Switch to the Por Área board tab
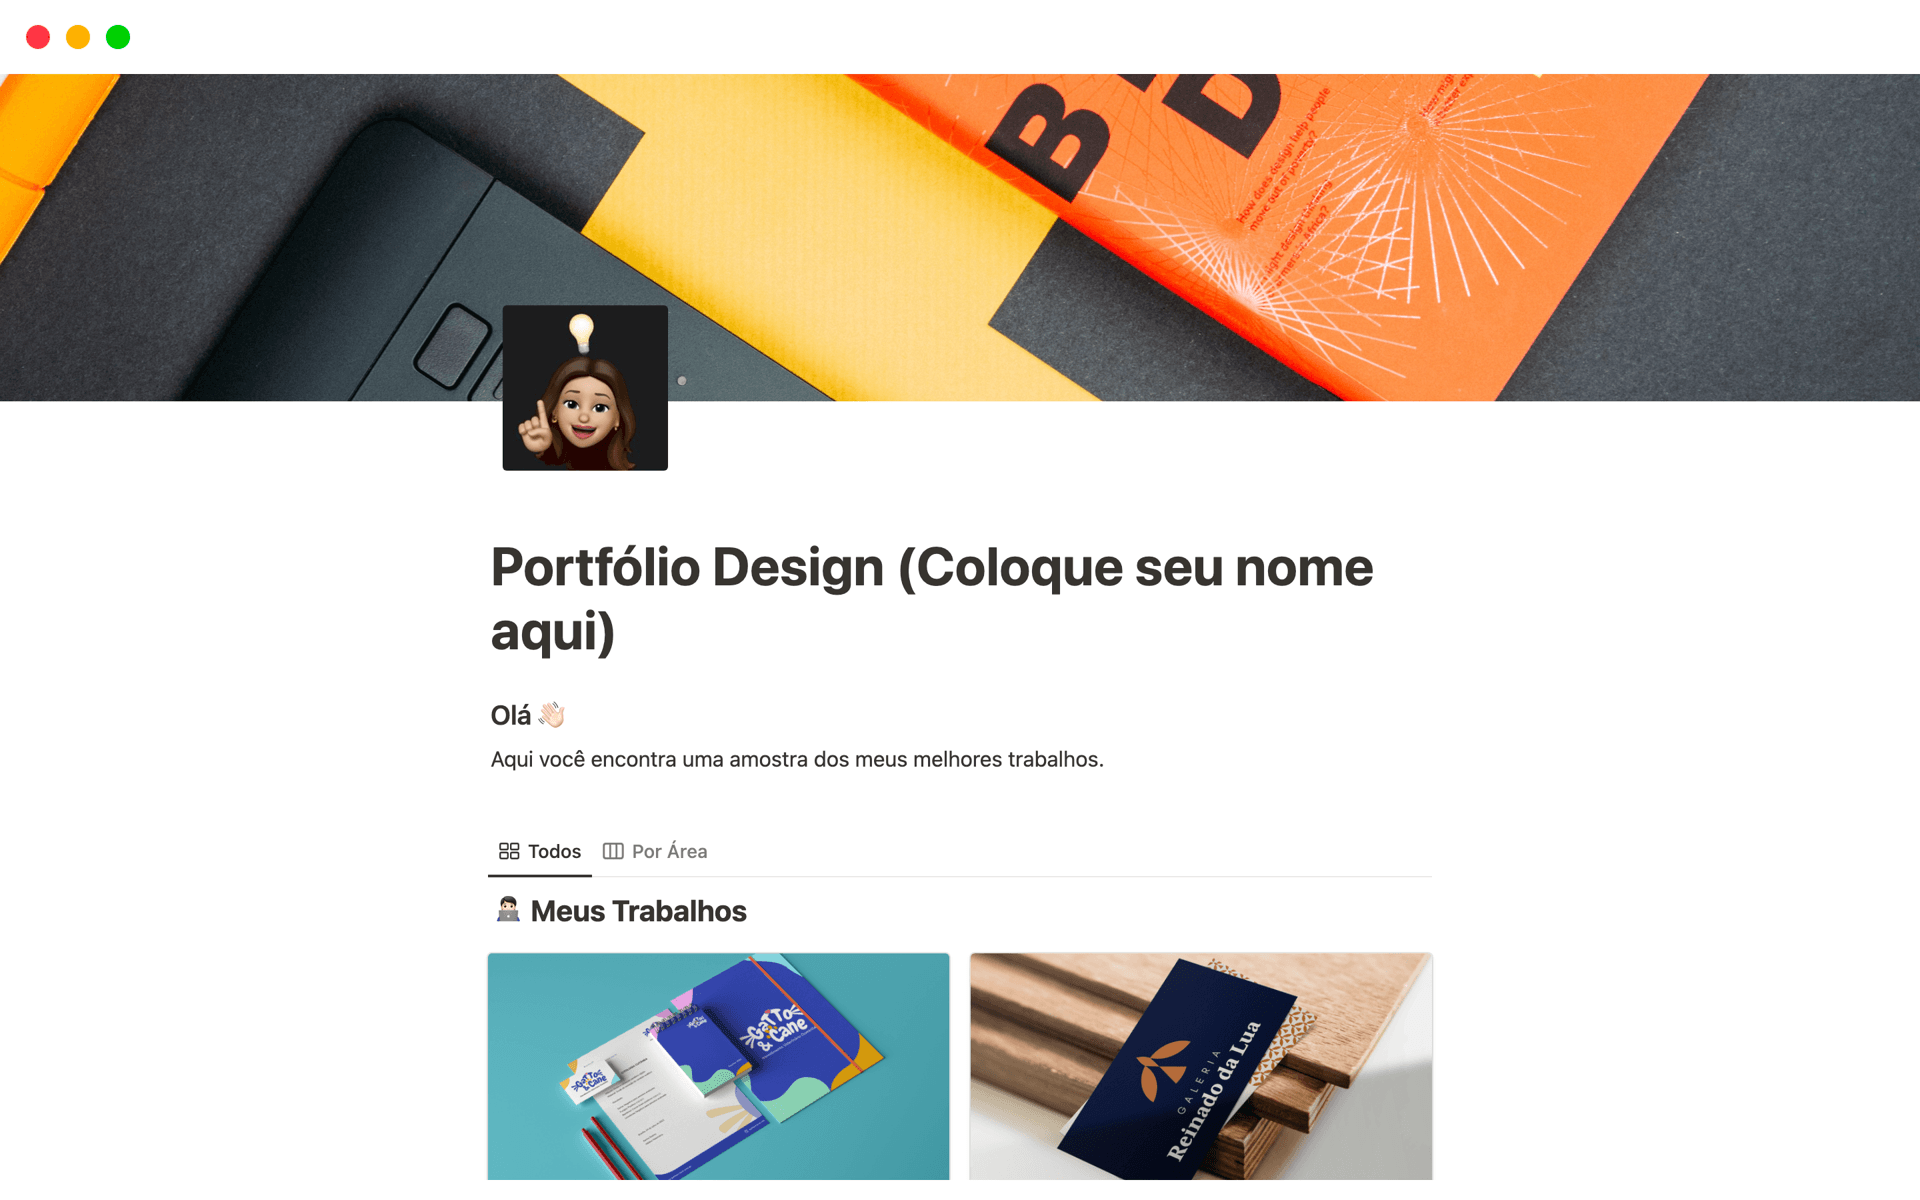This screenshot has width=1920, height=1200. pos(655,851)
